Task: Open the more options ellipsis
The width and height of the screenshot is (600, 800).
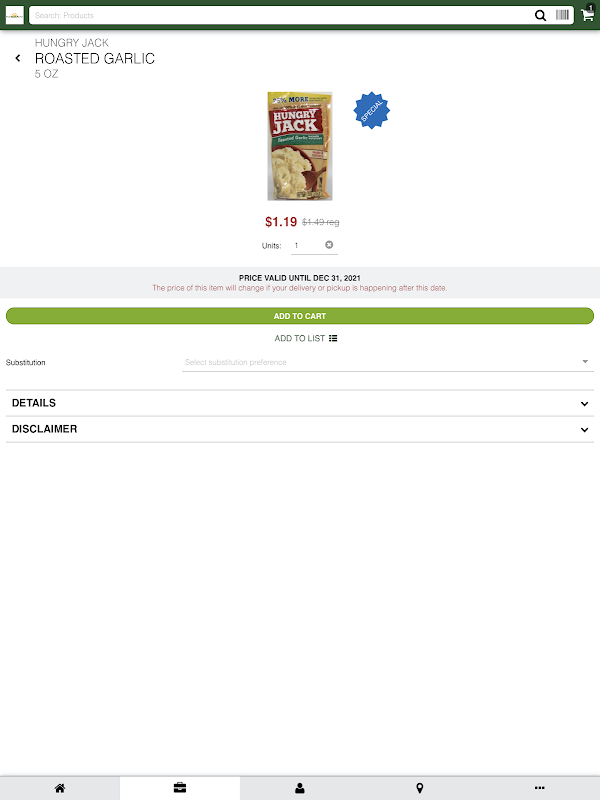Action: pyautogui.click(x=539, y=788)
